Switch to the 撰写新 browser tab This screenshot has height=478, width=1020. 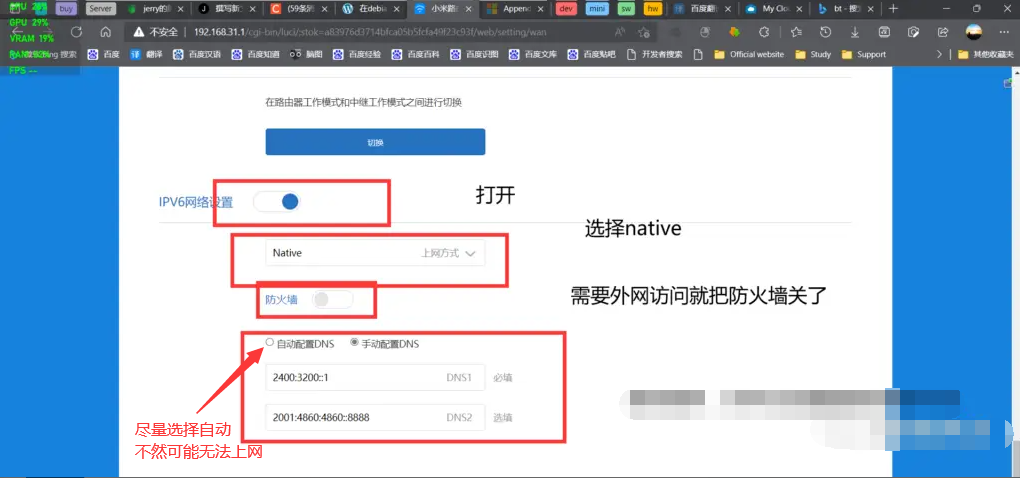pyautogui.click(x=226, y=9)
